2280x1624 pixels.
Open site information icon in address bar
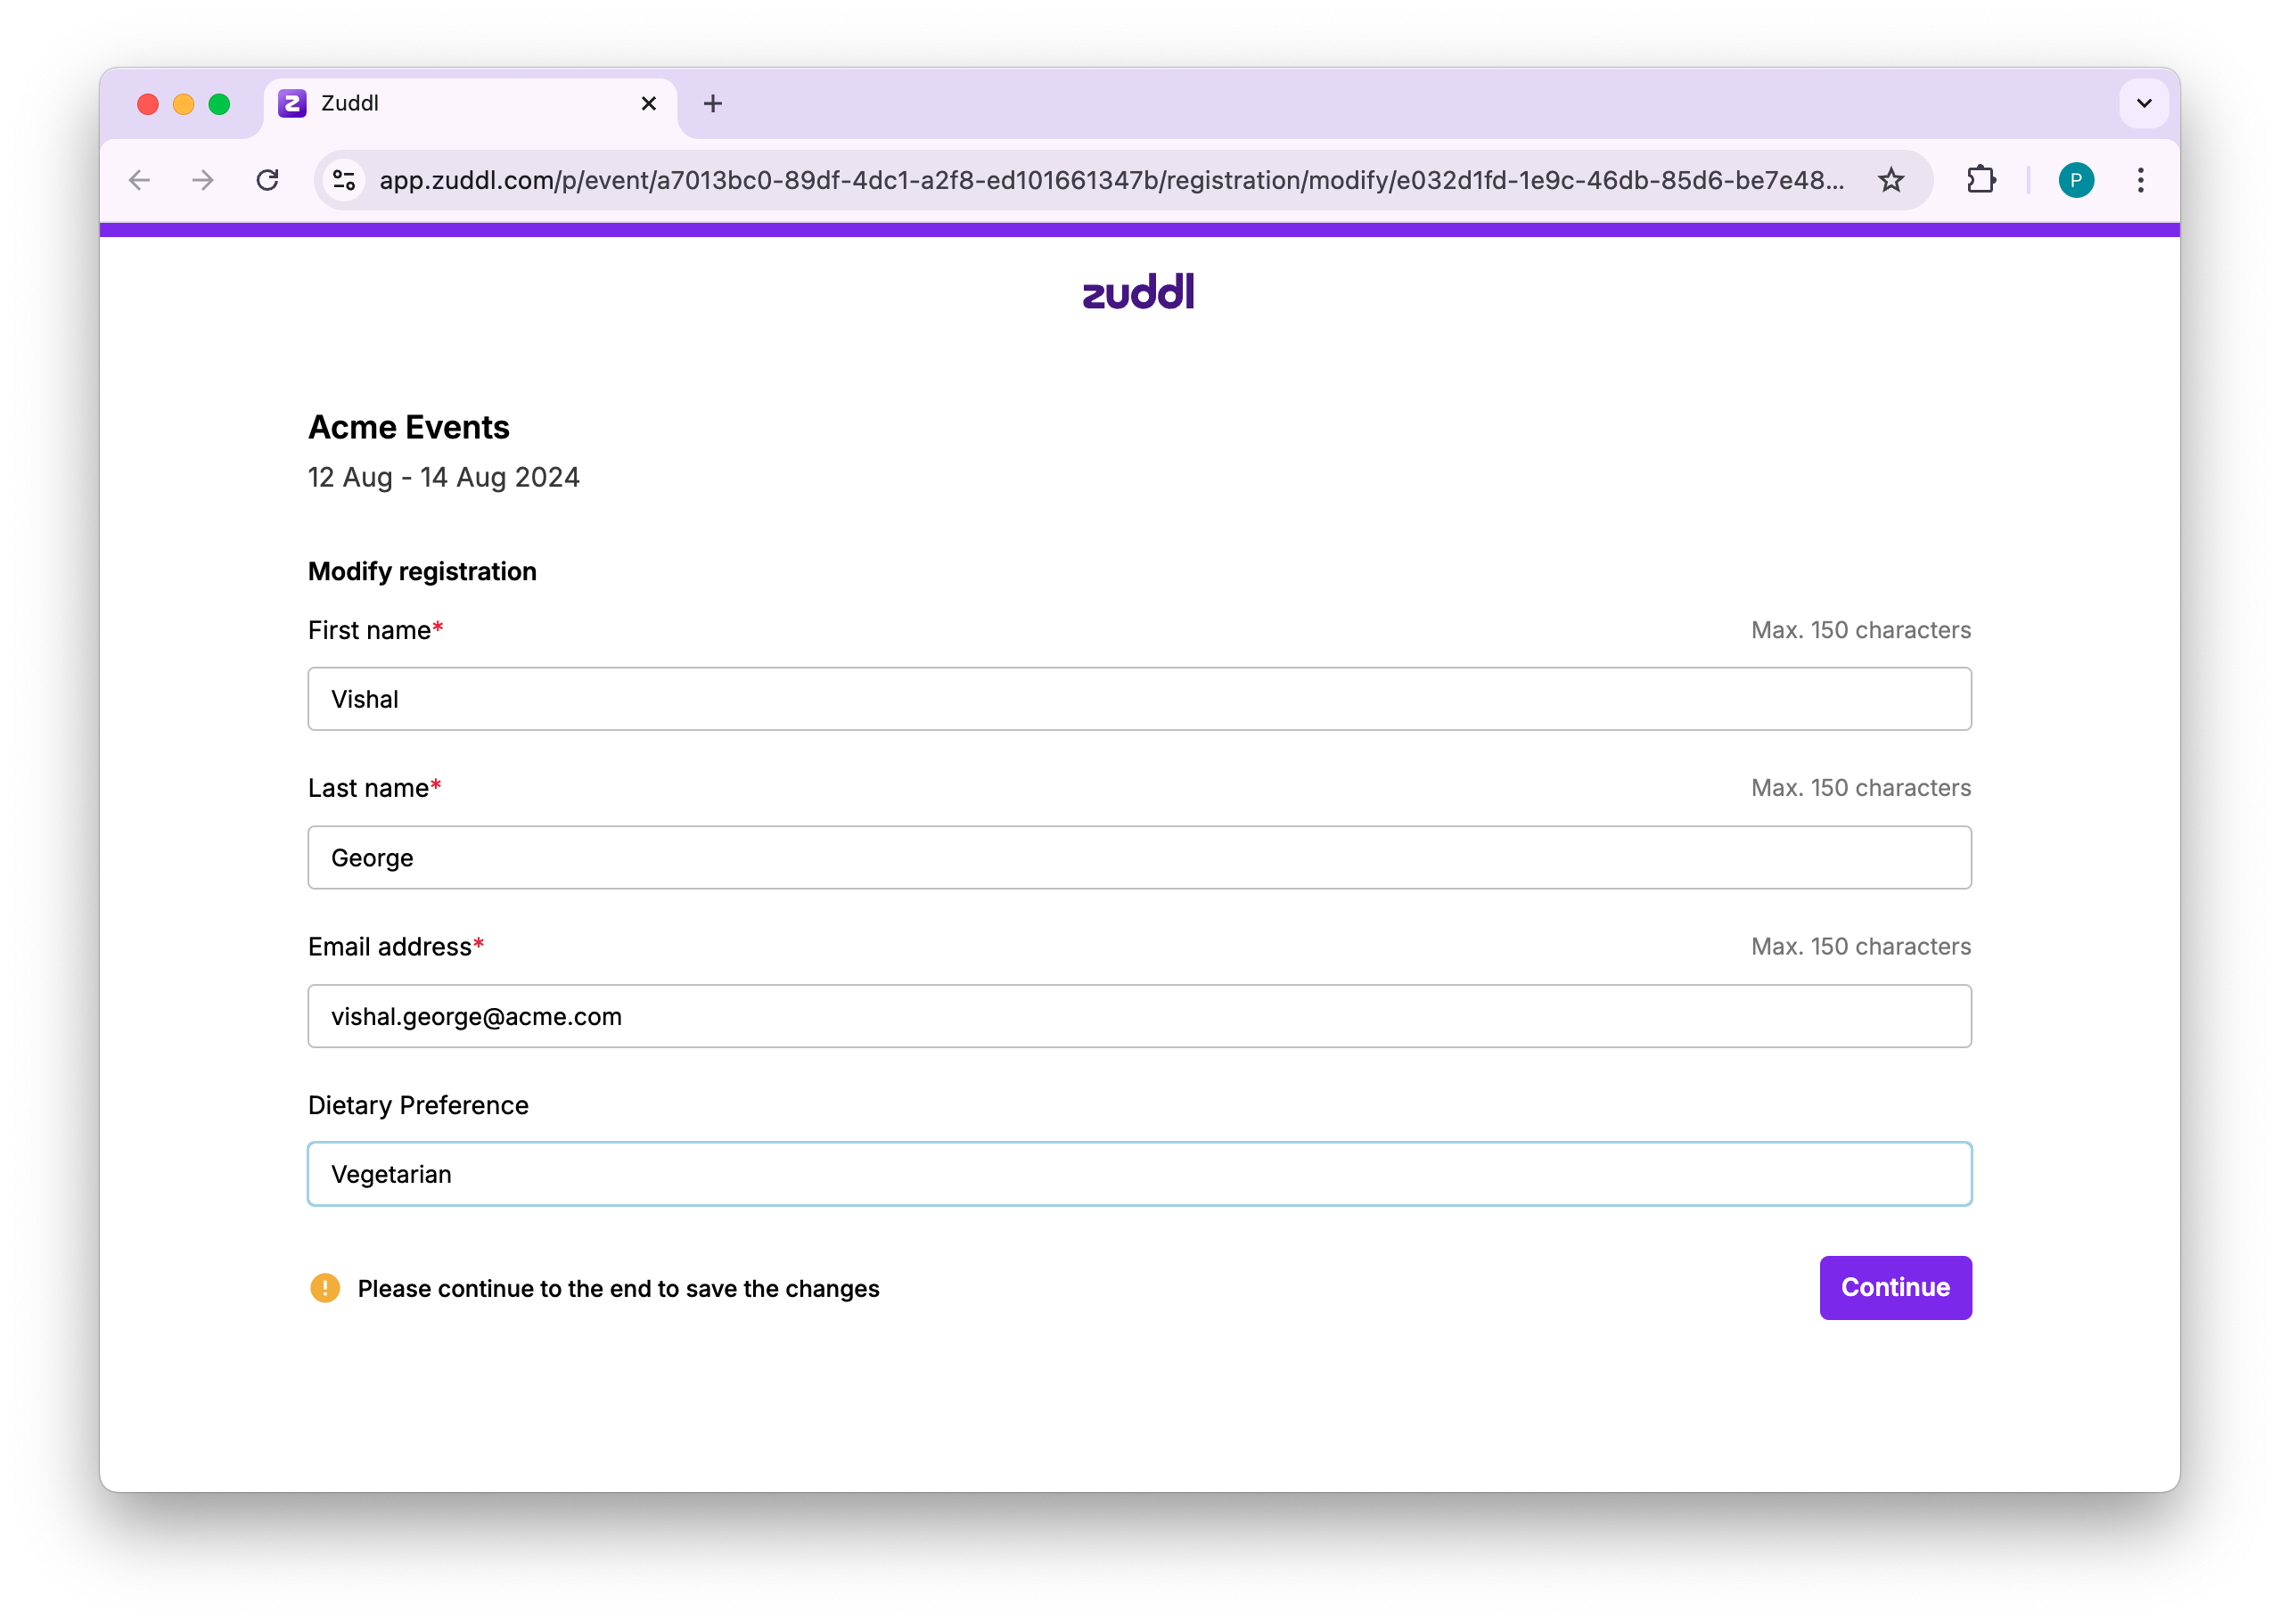[x=345, y=180]
